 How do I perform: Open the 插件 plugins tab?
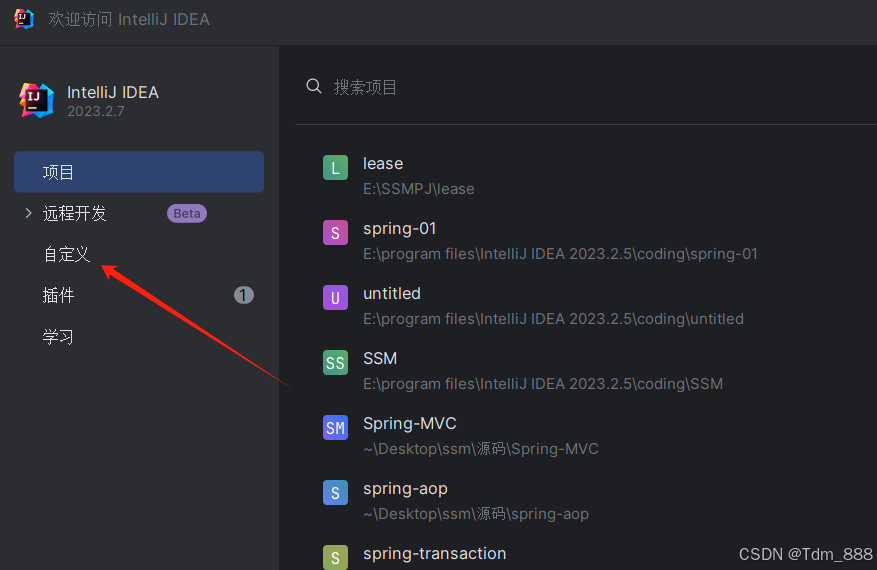58,295
